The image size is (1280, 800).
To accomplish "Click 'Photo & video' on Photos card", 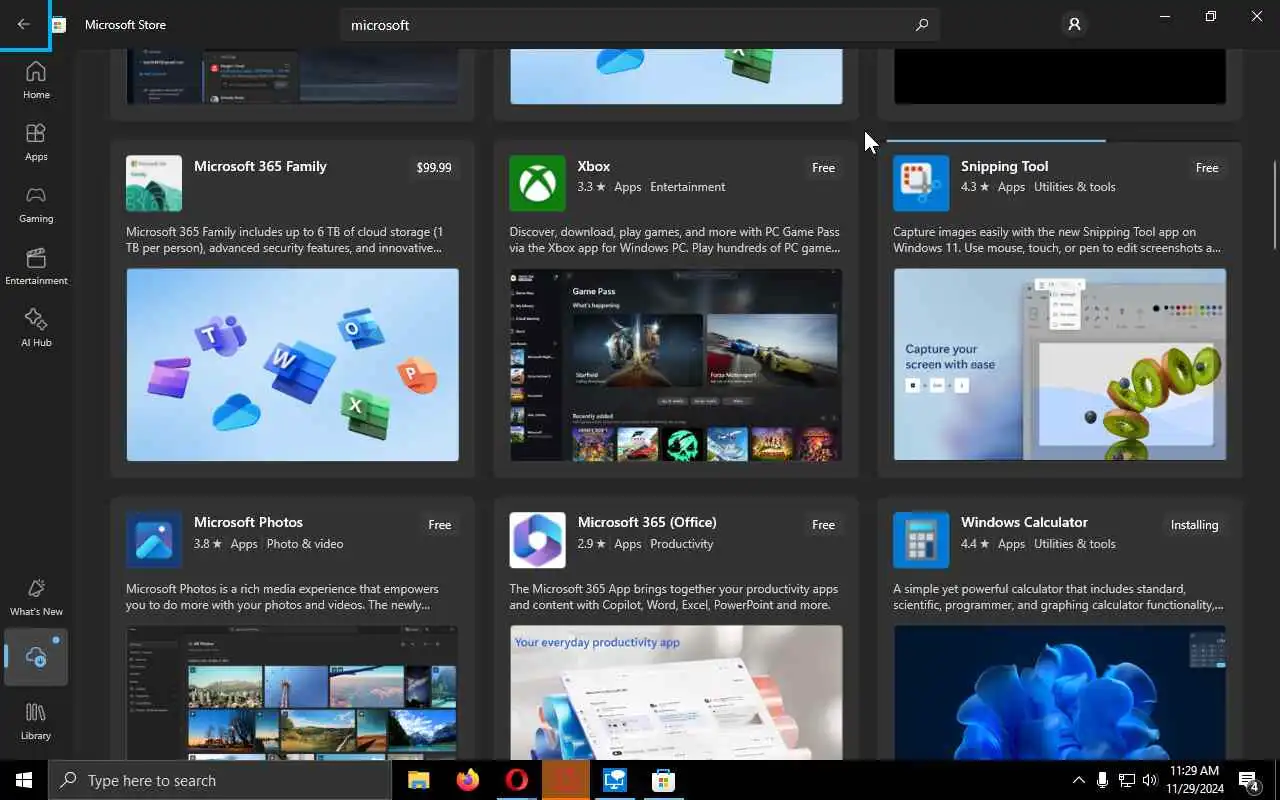I will click(305, 544).
